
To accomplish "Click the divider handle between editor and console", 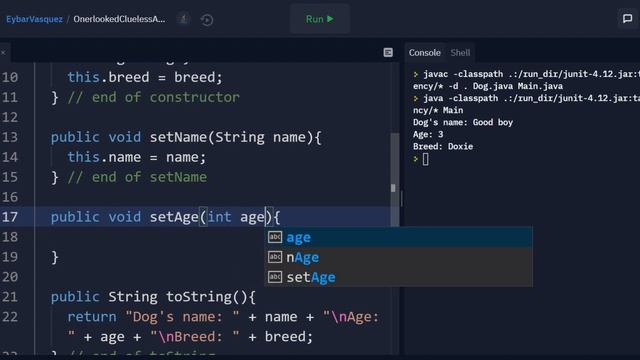I will [x=402, y=199].
